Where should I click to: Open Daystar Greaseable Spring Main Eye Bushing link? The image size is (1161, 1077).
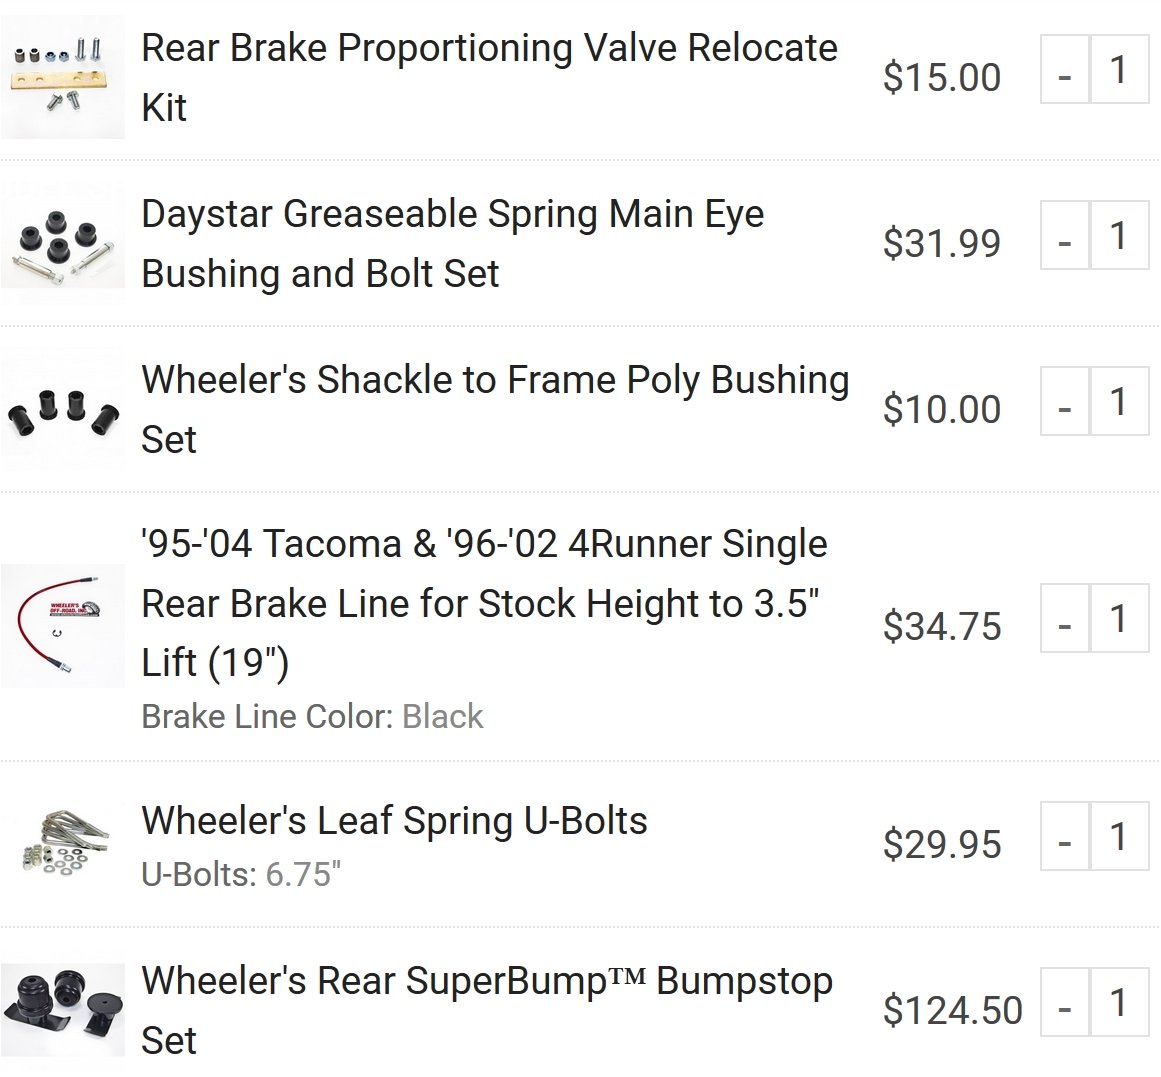point(452,244)
